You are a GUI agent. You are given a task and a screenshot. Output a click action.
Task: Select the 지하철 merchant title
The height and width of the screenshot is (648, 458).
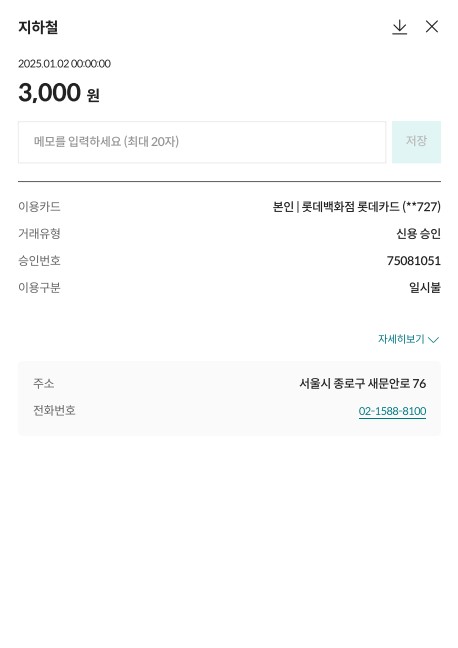[x=38, y=27]
